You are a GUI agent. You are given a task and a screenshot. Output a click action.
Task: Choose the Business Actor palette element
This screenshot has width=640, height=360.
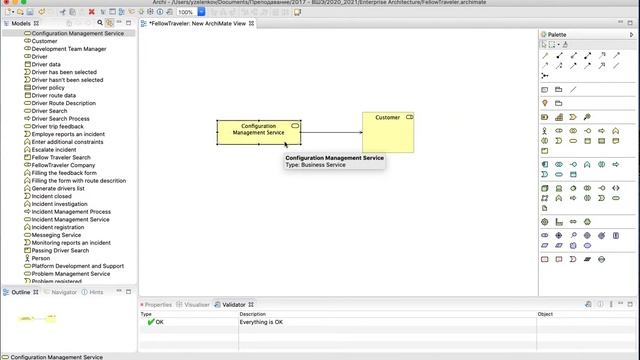[x=545, y=131]
